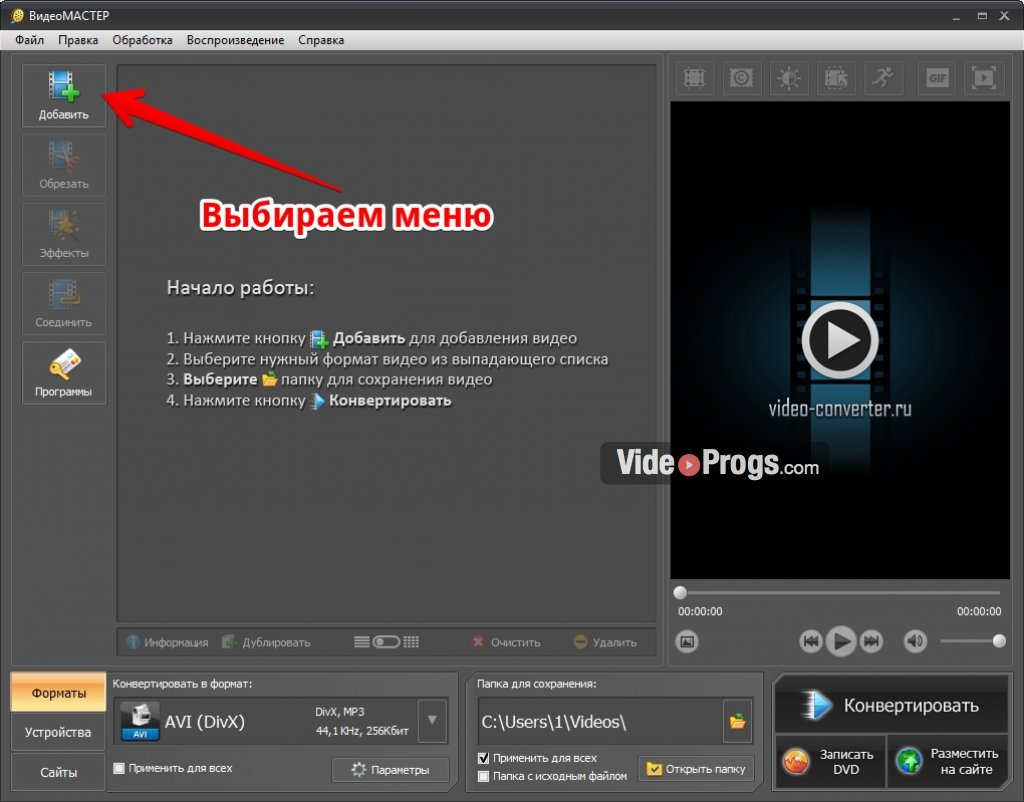This screenshot has width=1024, height=802.
Task: Click the Папка для сохранения label
Action: click(536, 683)
